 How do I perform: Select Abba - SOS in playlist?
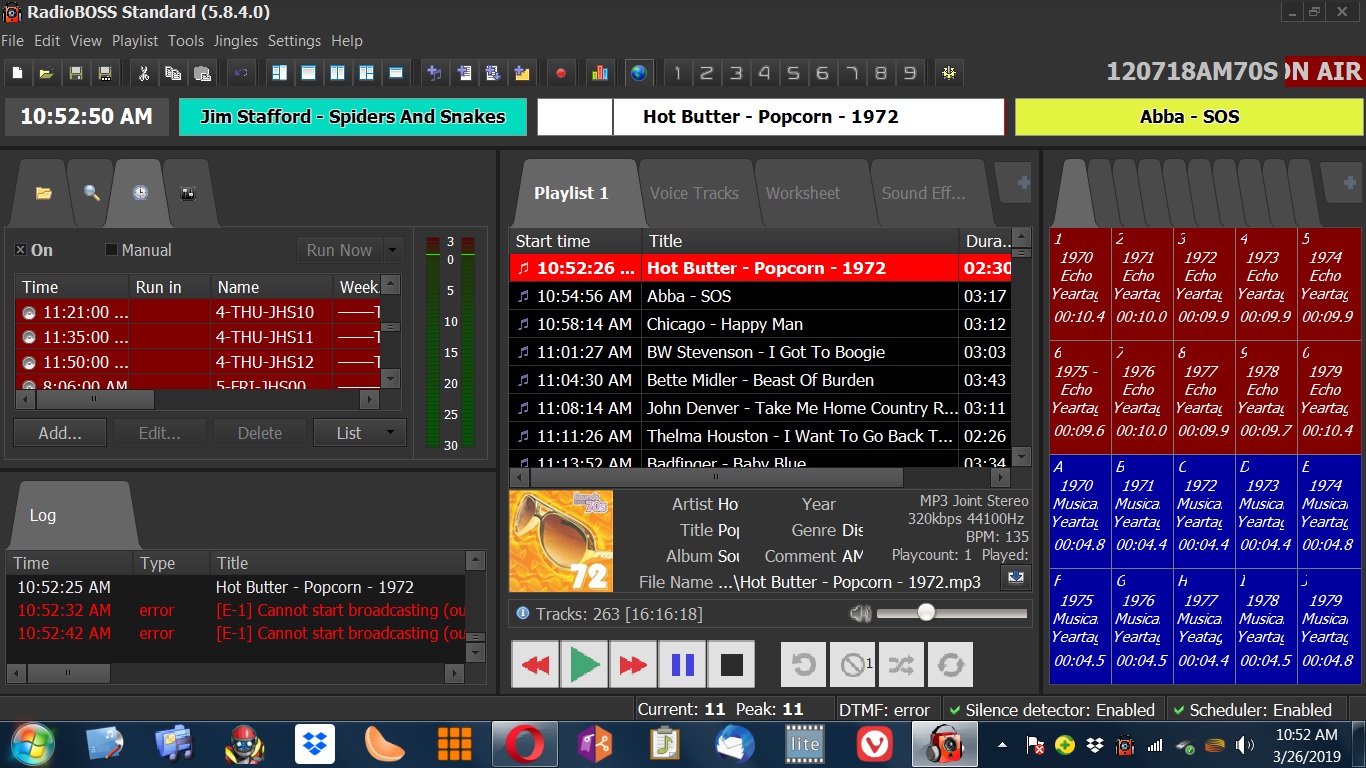click(x=760, y=296)
